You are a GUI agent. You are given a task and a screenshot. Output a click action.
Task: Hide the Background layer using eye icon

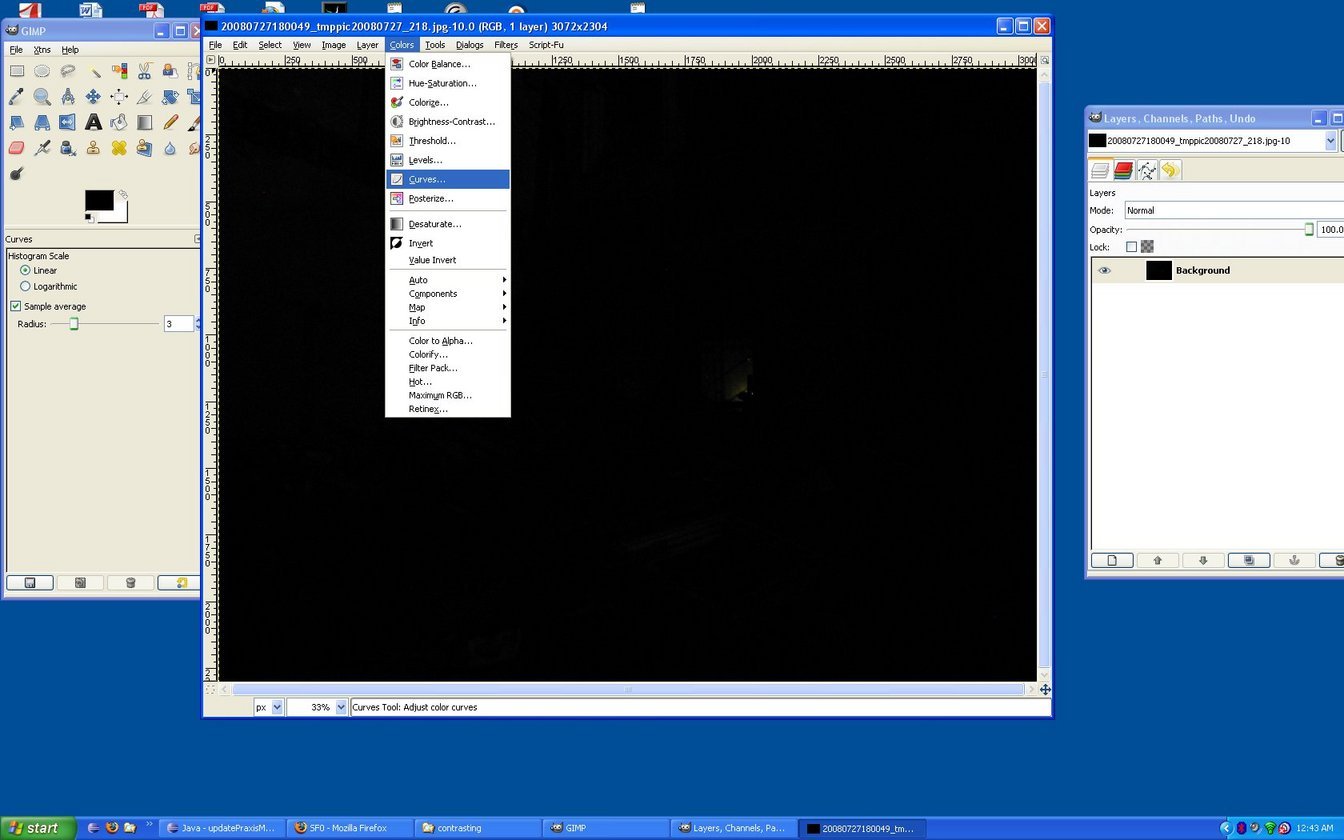pyautogui.click(x=1104, y=270)
